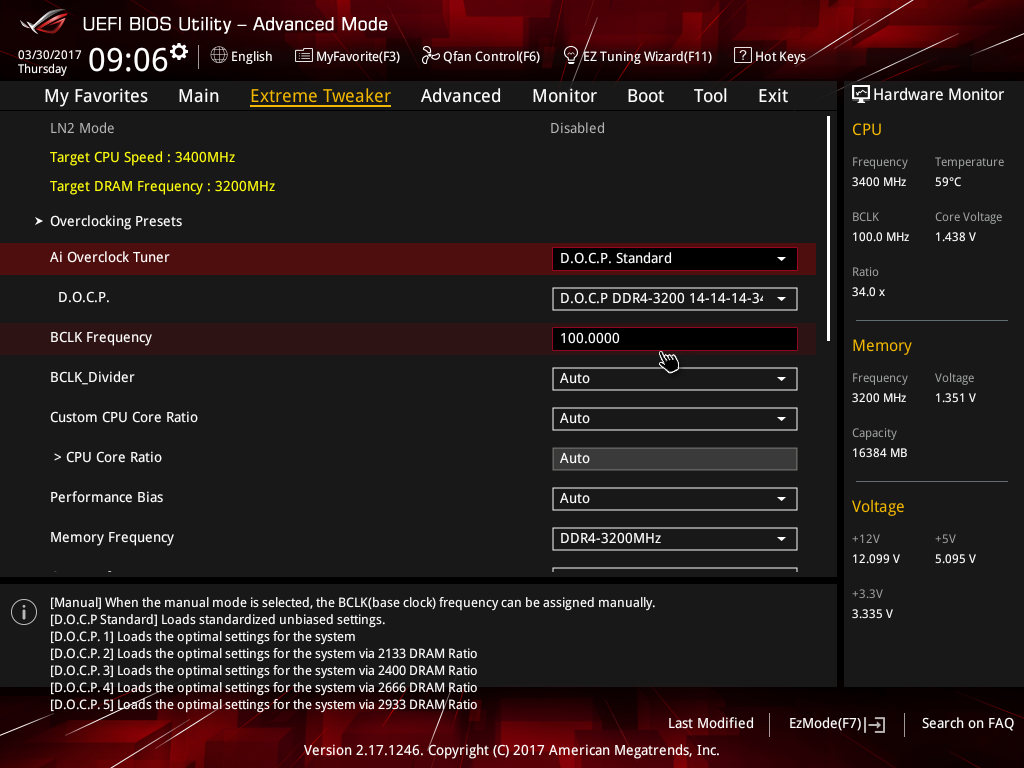Click the Hardware Monitor display icon
The width and height of the screenshot is (1024, 768).
pos(860,94)
